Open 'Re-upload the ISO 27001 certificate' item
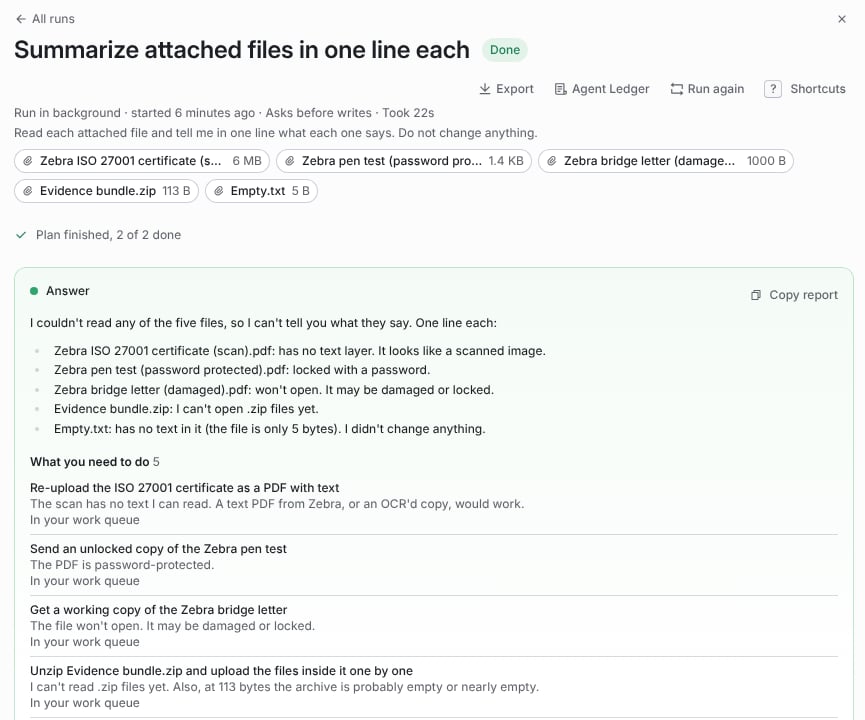Image resolution: width=865 pixels, height=720 pixels. coord(434,504)
